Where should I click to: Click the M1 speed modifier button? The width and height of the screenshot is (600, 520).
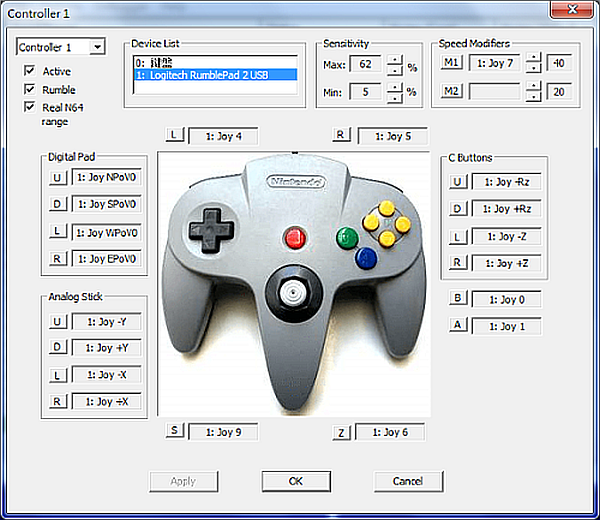coord(451,62)
